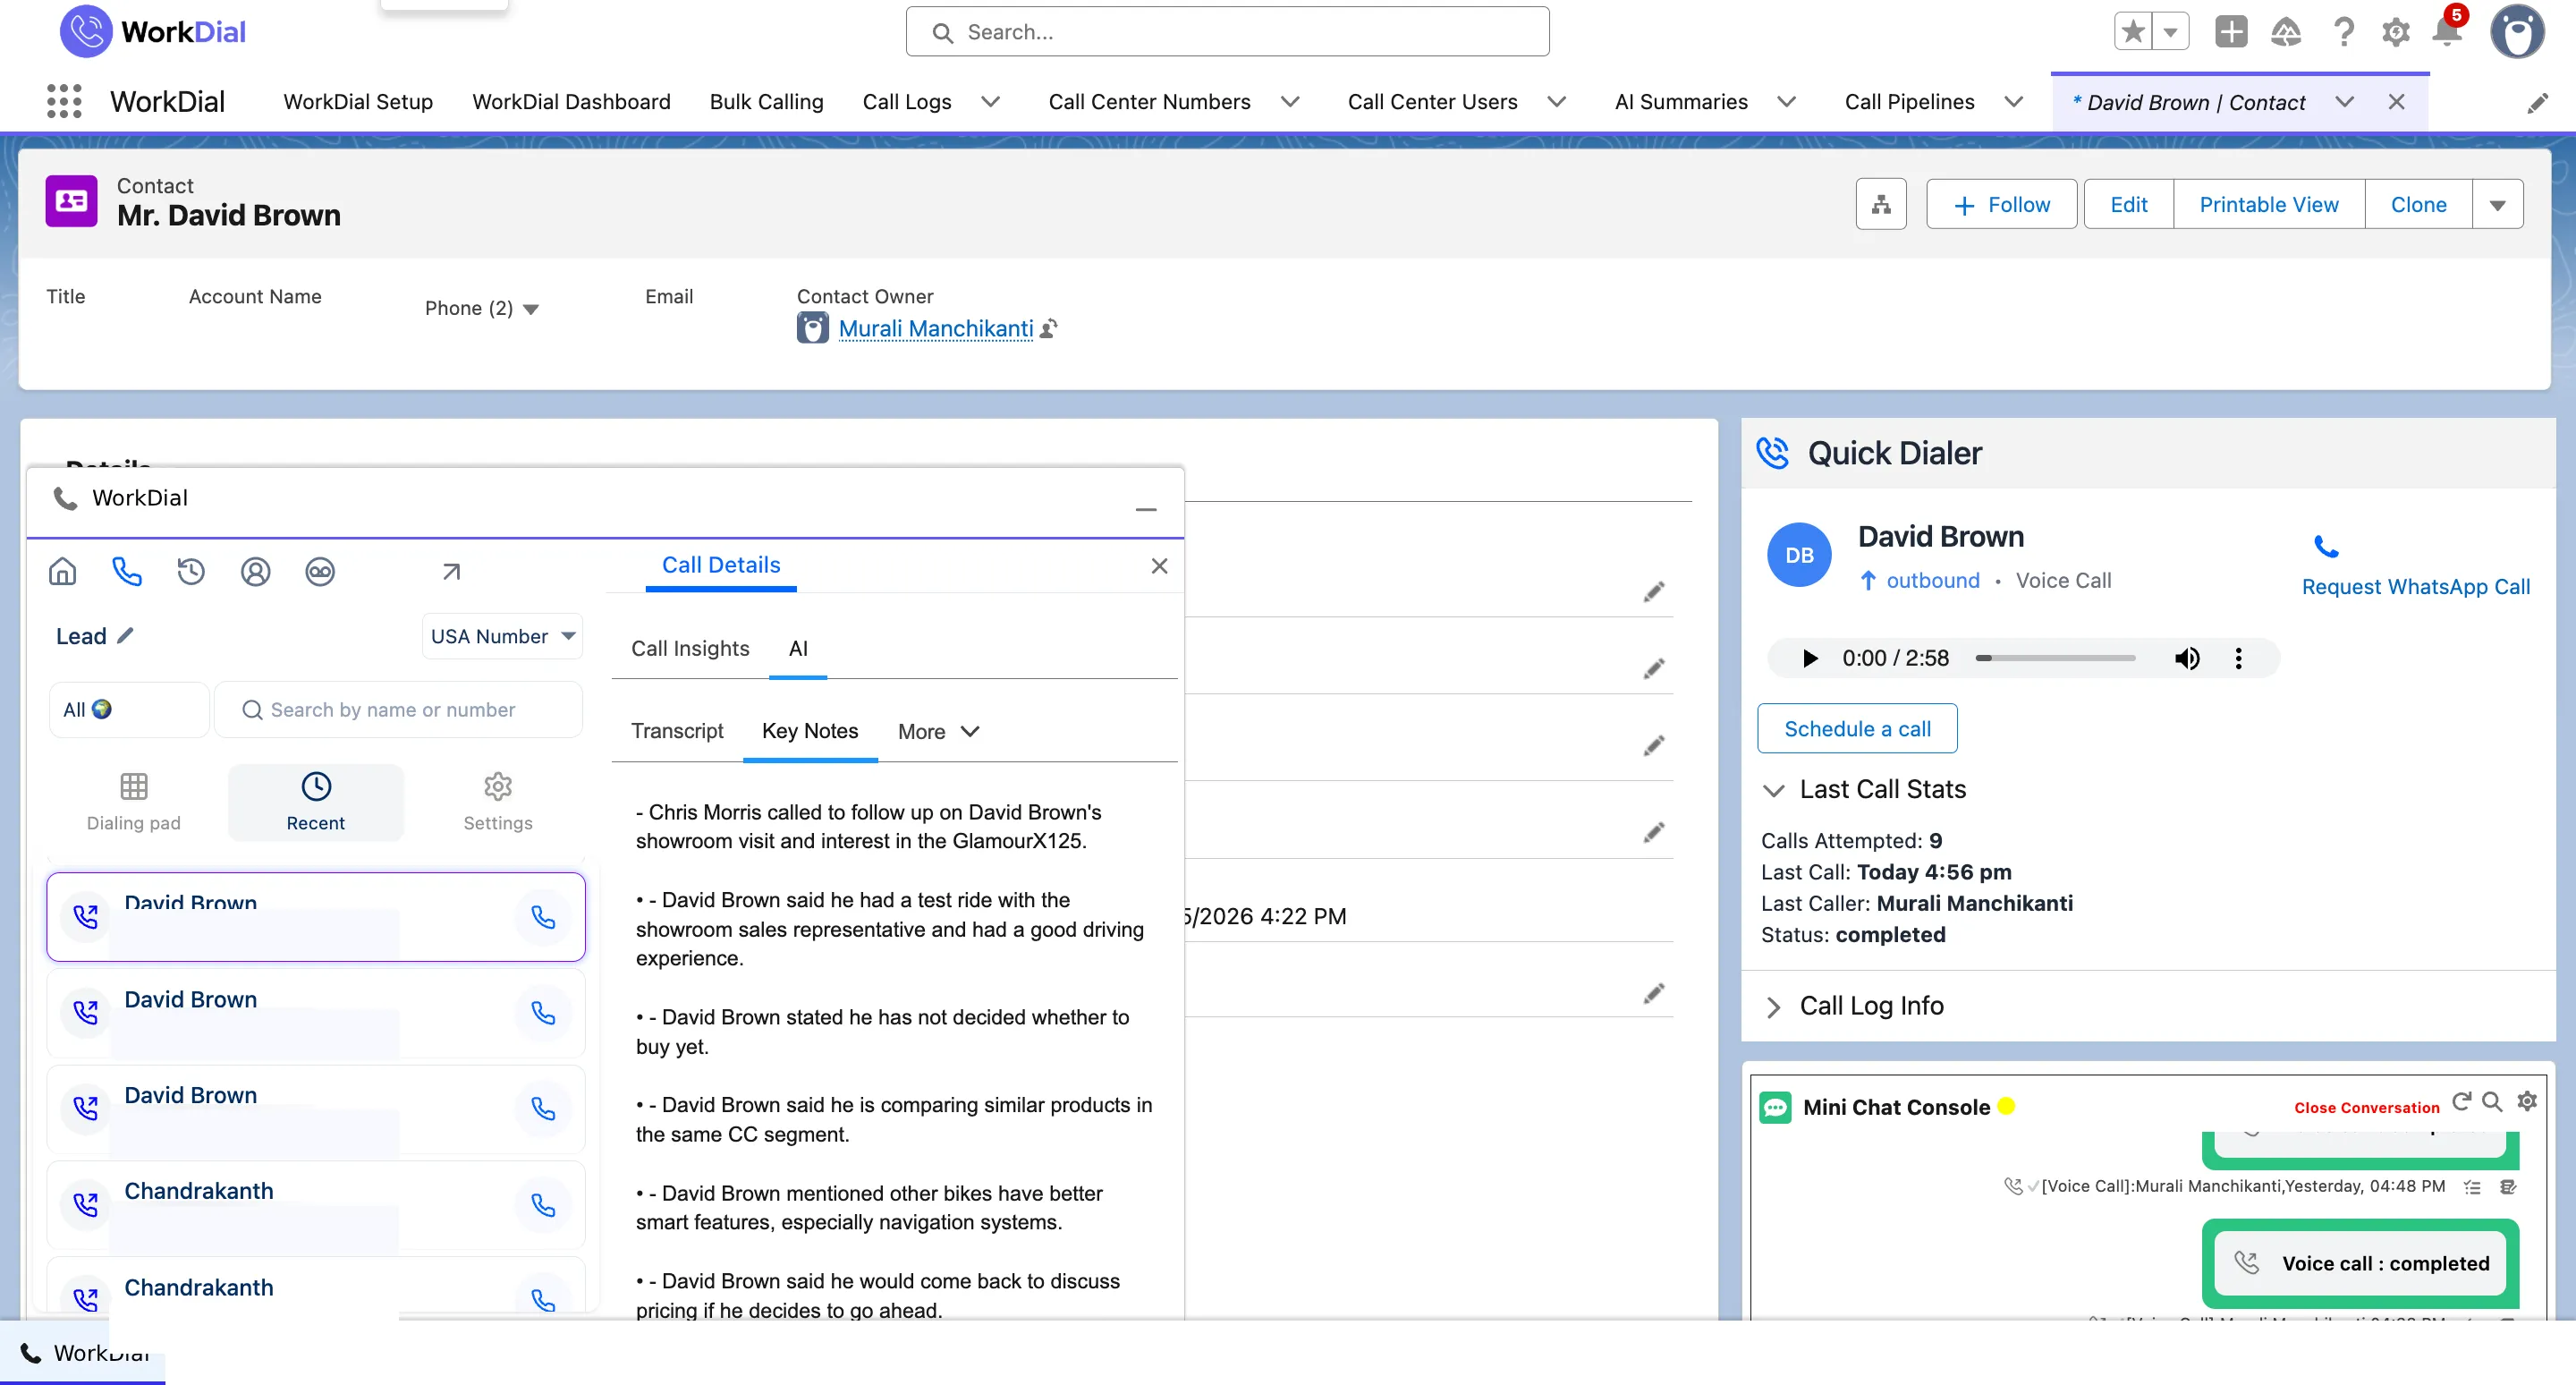Expand the AI Summaries chevron
This screenshot has height=1385, width=2576.
pos(1787,102)
